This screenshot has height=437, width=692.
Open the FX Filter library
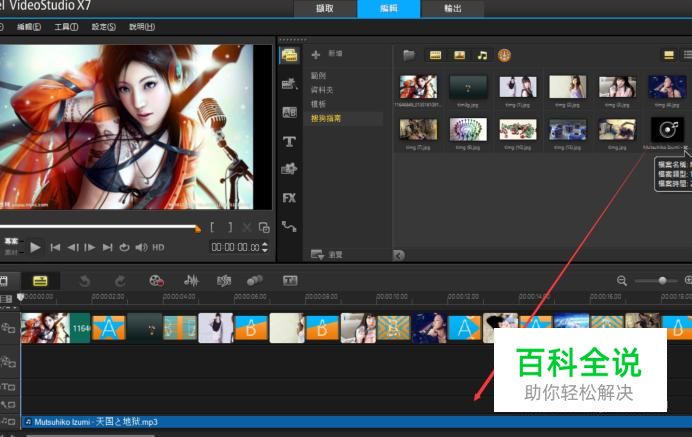[x=290, y=198]
